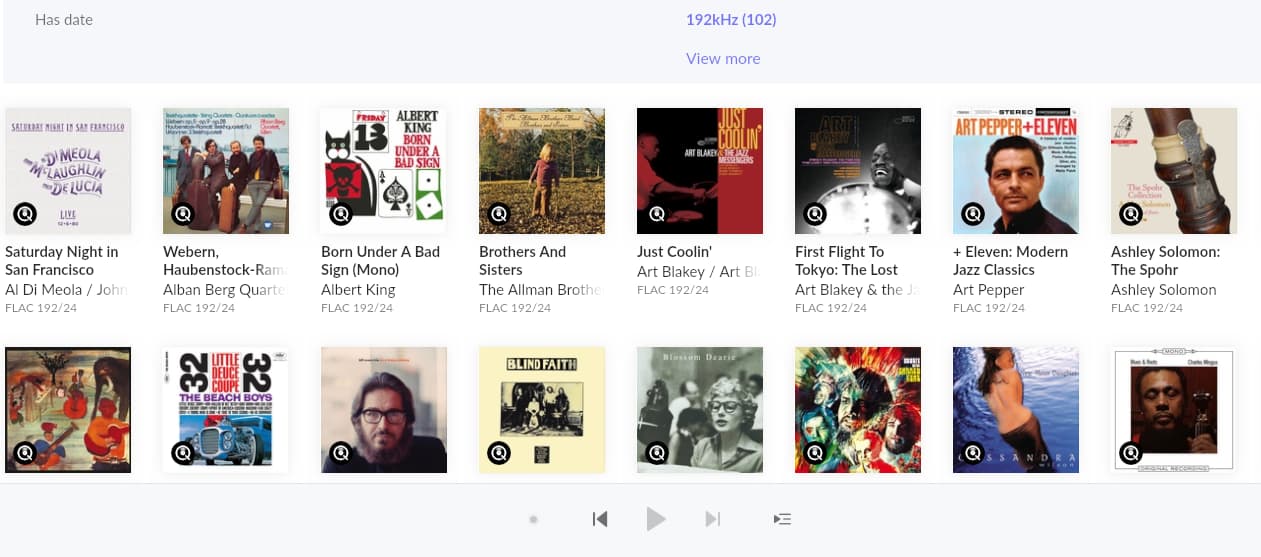Open Born Under A Bad Sign album title
This screenshot has height=557, width=1261.
380,261
